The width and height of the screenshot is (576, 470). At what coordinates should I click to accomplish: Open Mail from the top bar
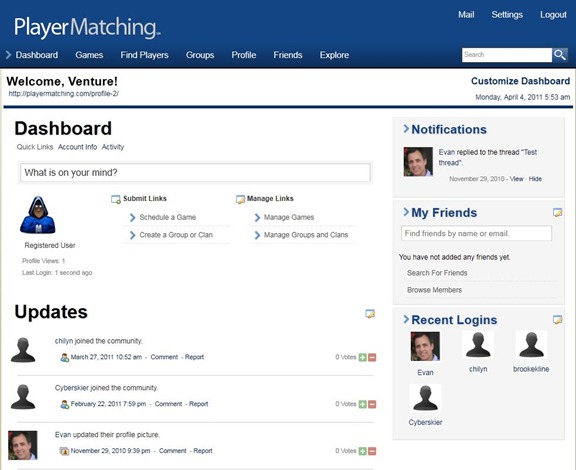pyautogui.click(x=466, y=15)
